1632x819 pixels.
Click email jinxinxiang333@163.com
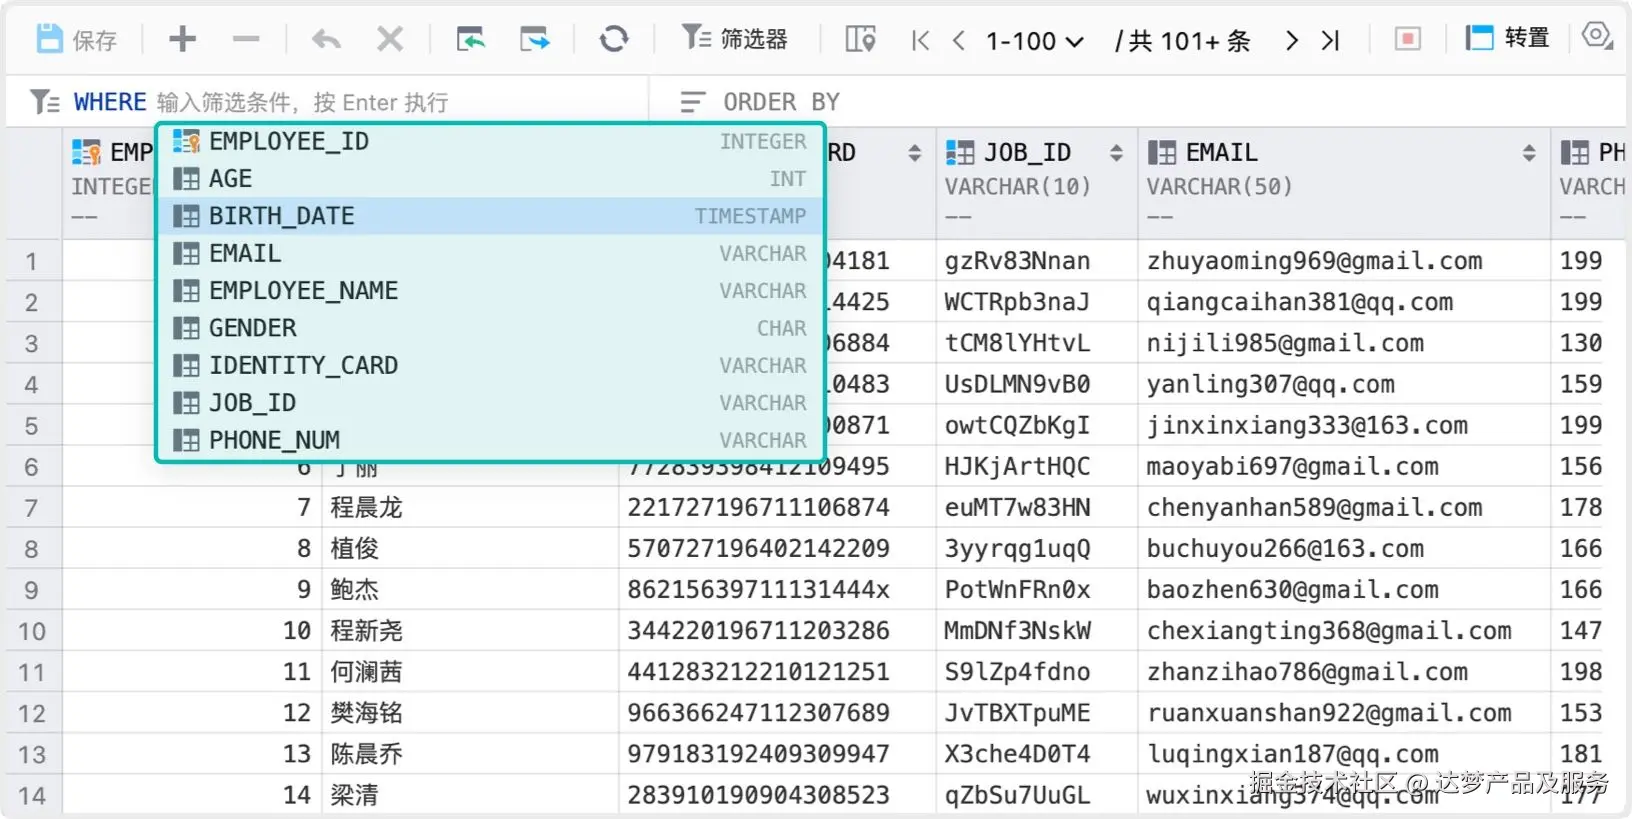[1307, 426]
